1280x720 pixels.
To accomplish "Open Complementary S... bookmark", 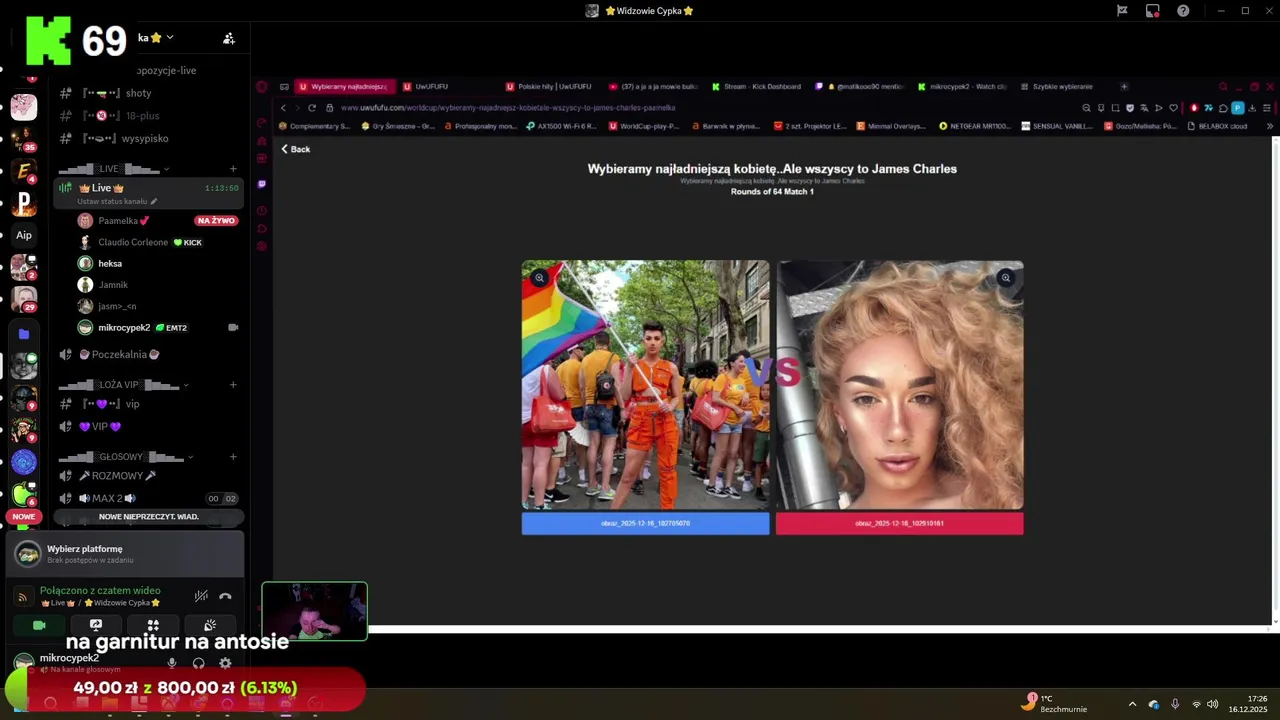I will pyautogui.click(x=314, y=127).
